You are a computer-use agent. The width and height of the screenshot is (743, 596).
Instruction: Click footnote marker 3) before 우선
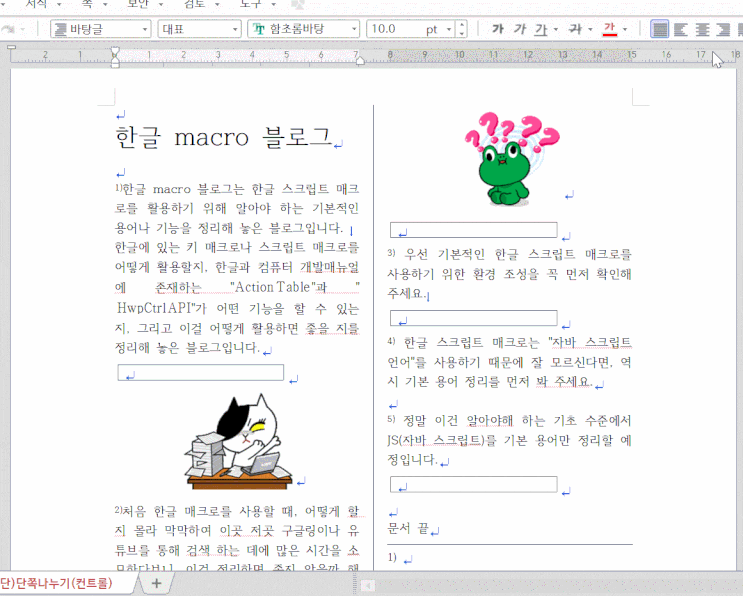click(391, 253)
